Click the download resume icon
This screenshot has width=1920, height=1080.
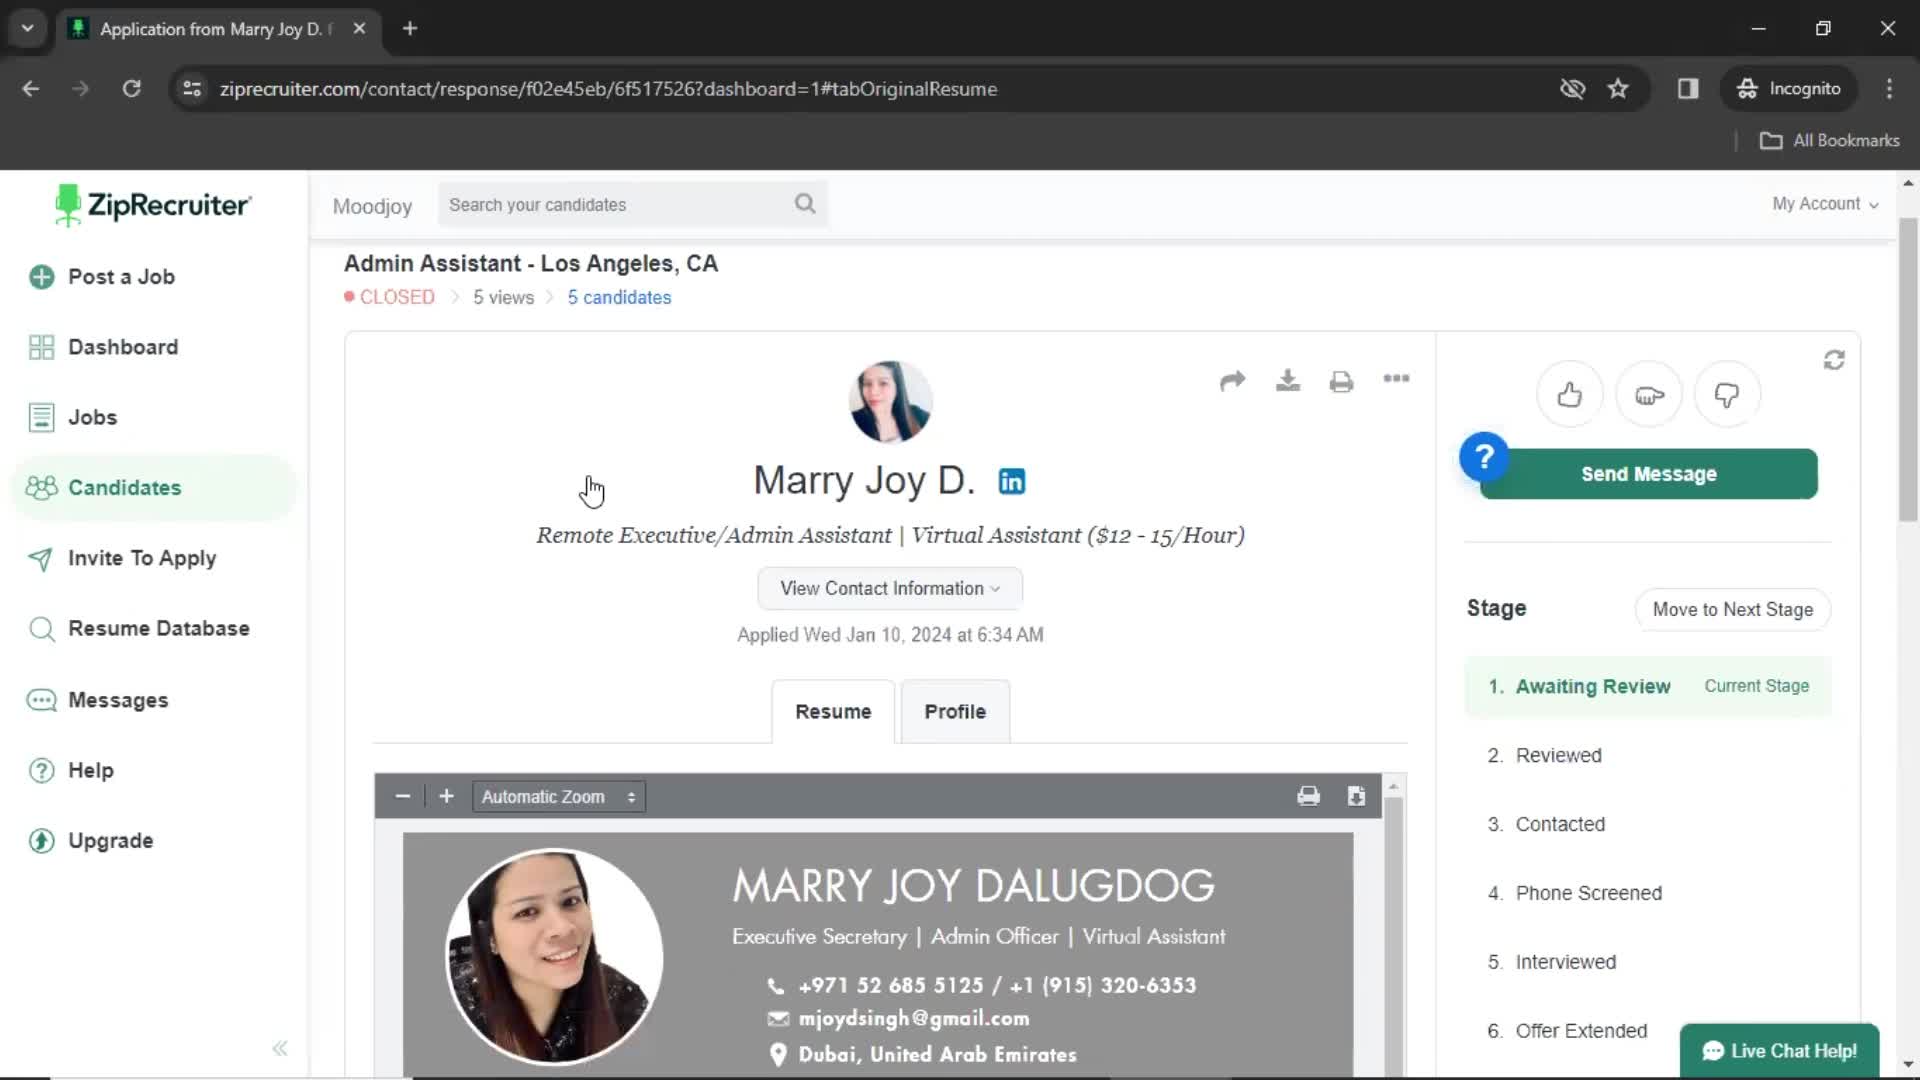[x=1286, y=380]
